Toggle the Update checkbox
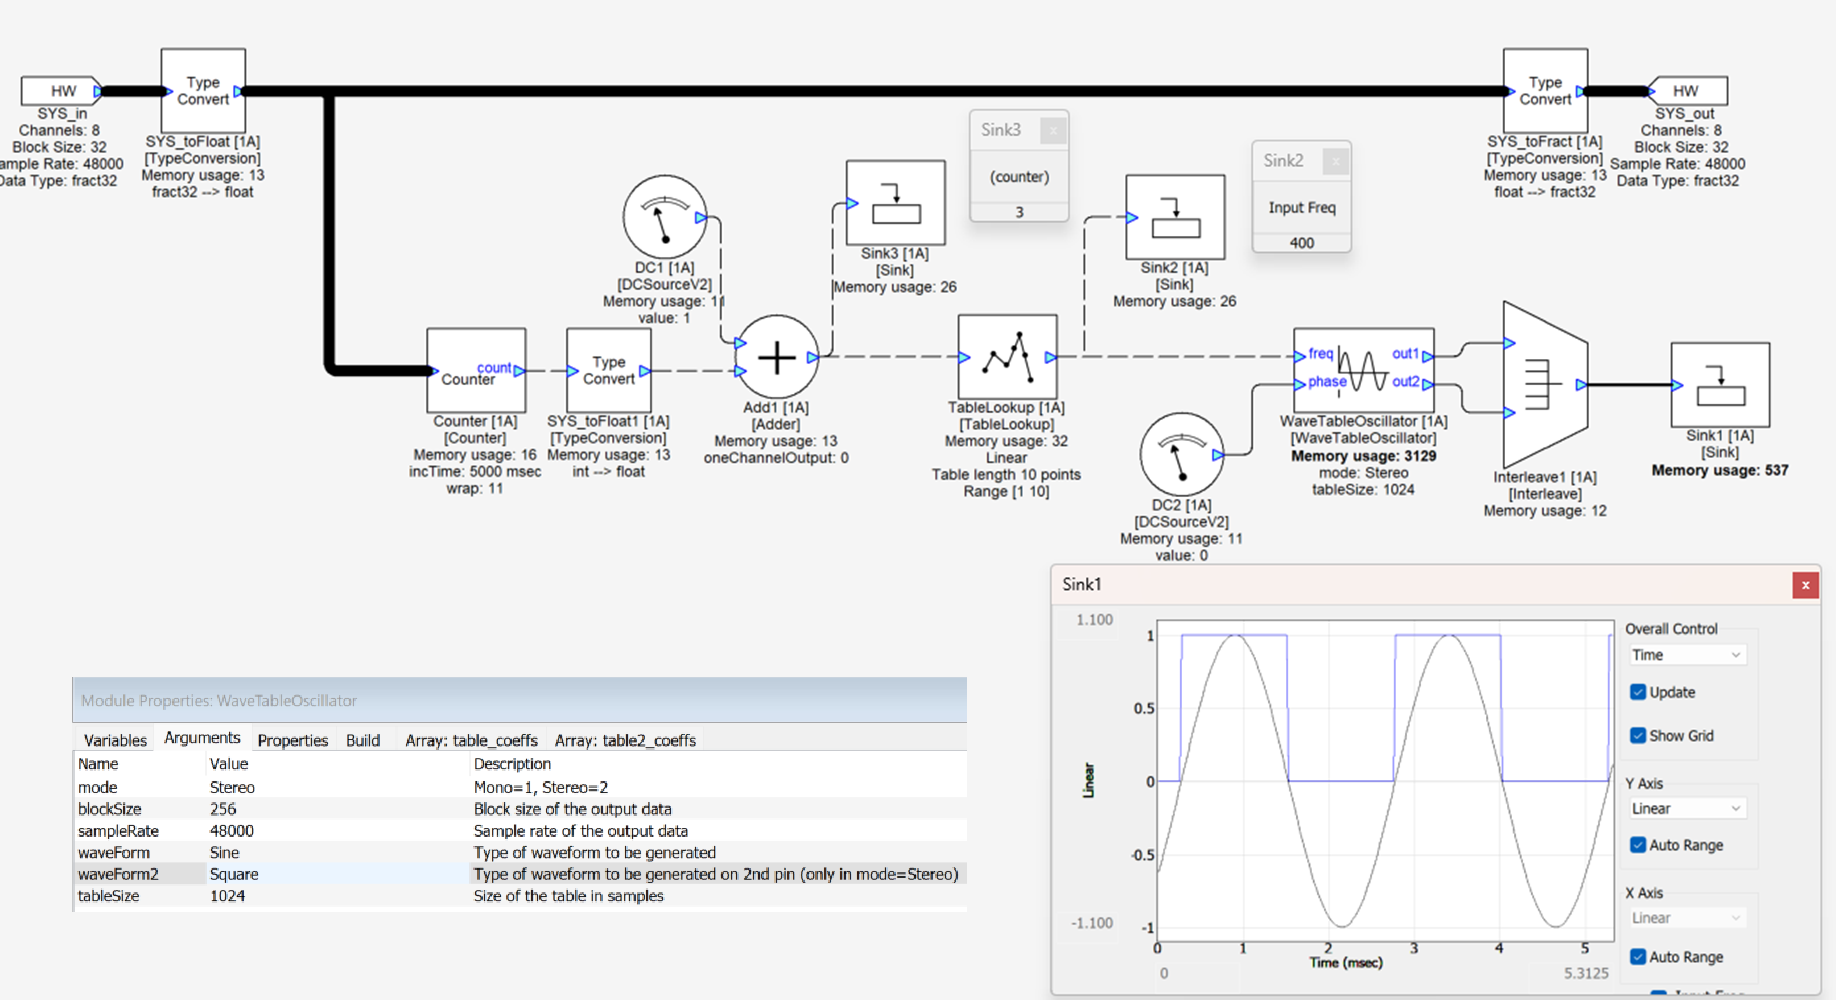 pos(1638,692)
